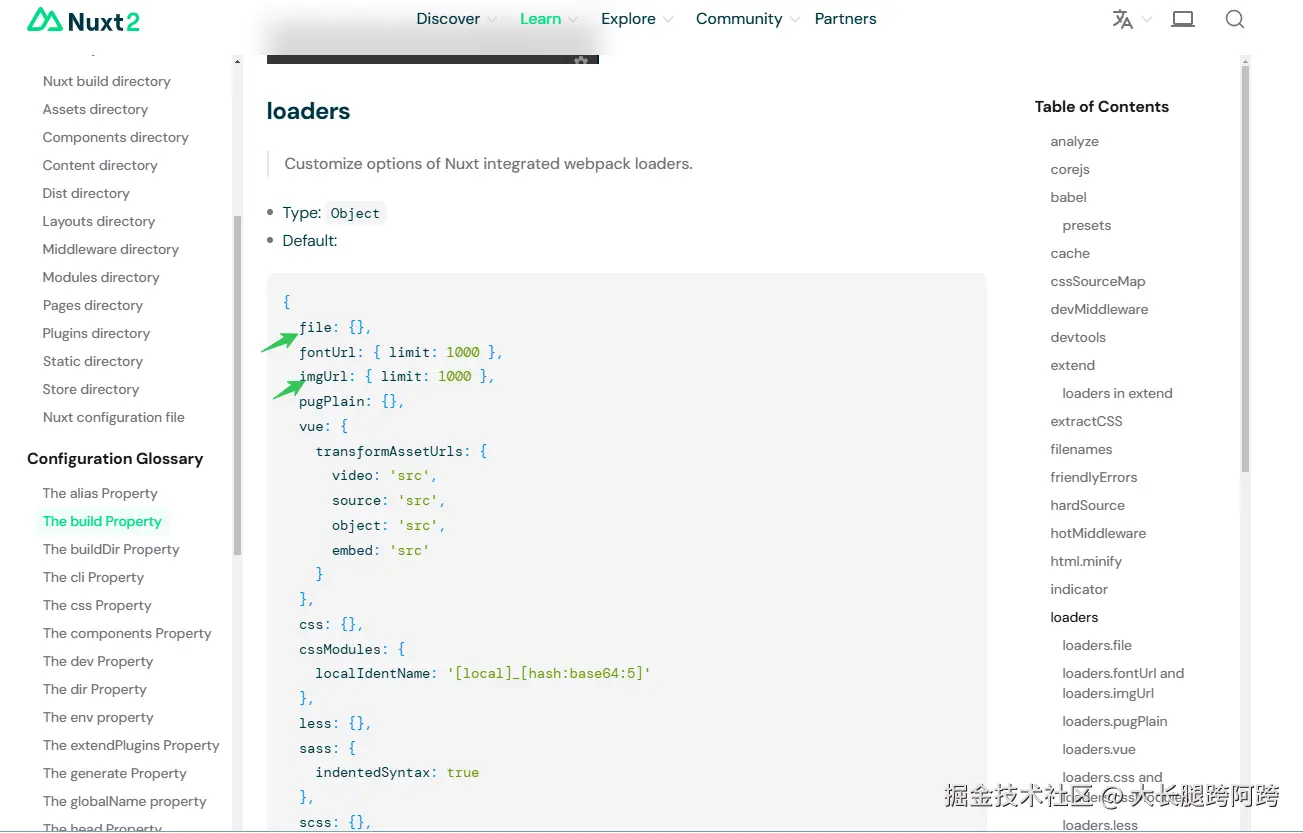Jump to filenames in Table of Contents
The image size is (1303, 833).
click(x=1082, y=449)
